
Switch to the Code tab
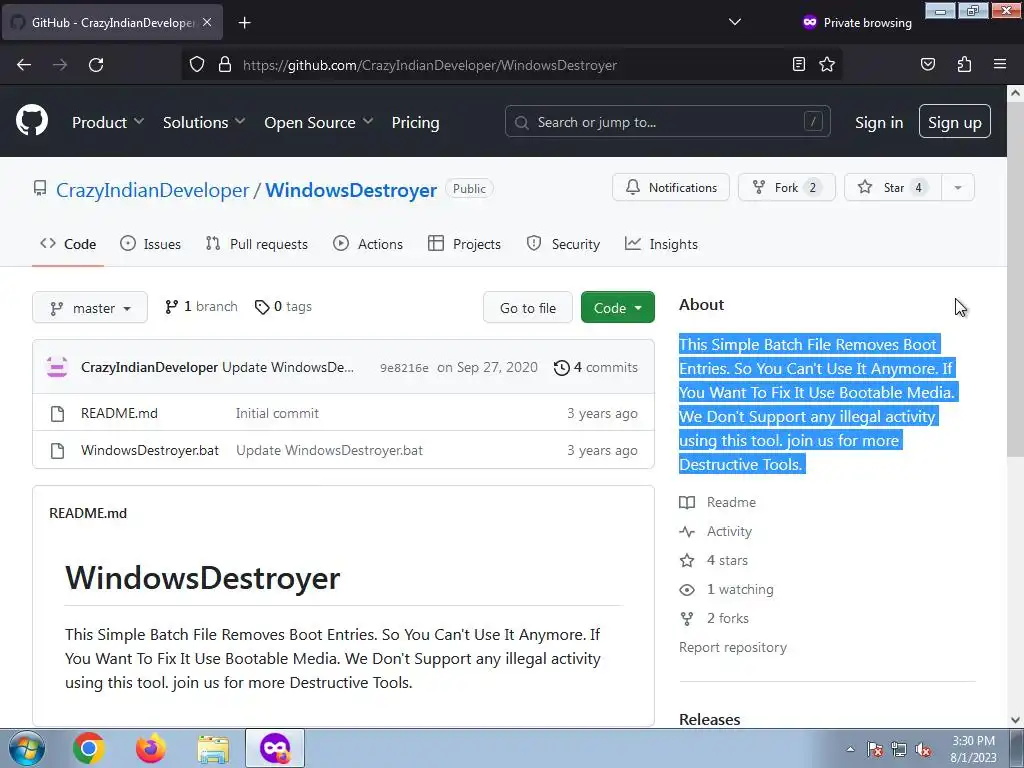point(68,244)
